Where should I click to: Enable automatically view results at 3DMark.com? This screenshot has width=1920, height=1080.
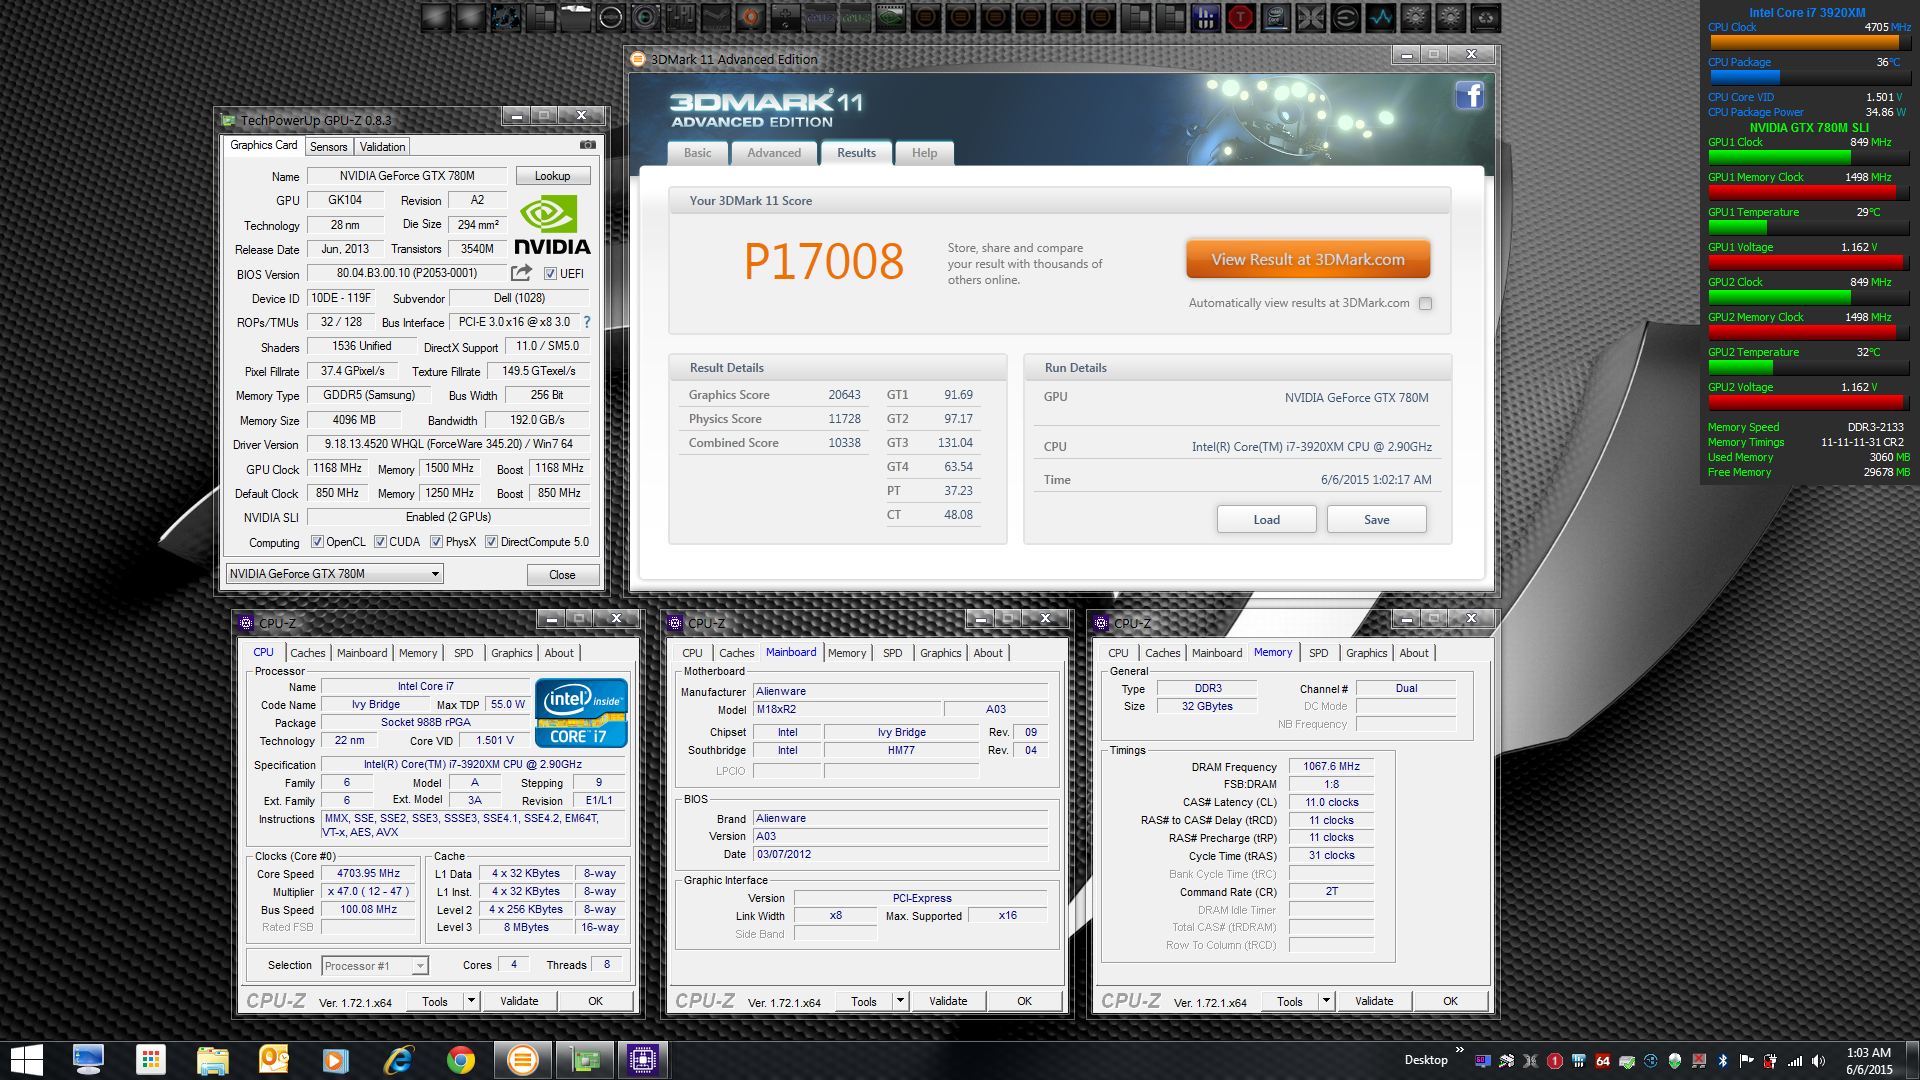point(1425,303)
